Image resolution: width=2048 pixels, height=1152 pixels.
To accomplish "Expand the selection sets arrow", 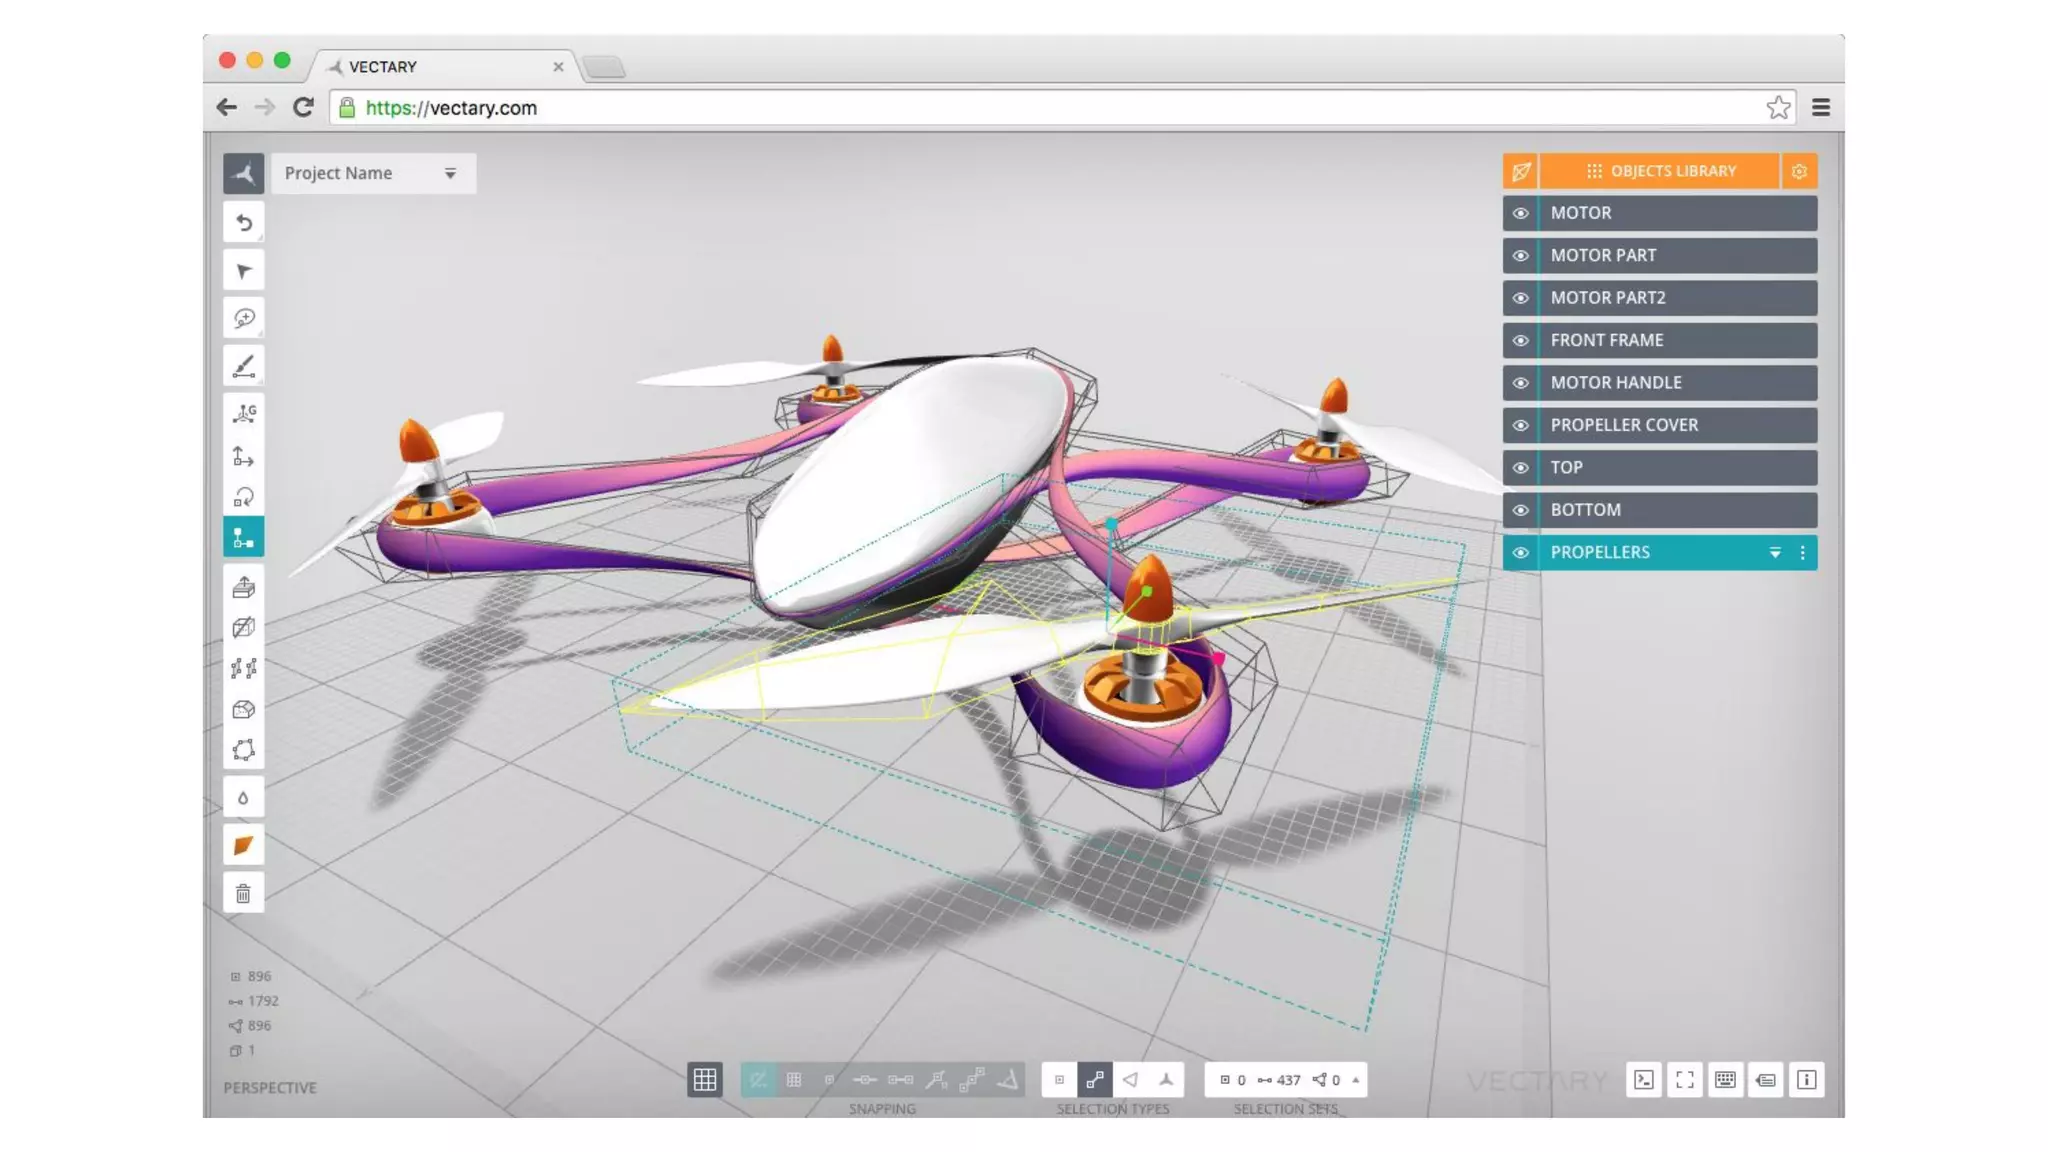I will [1356, 1080].
